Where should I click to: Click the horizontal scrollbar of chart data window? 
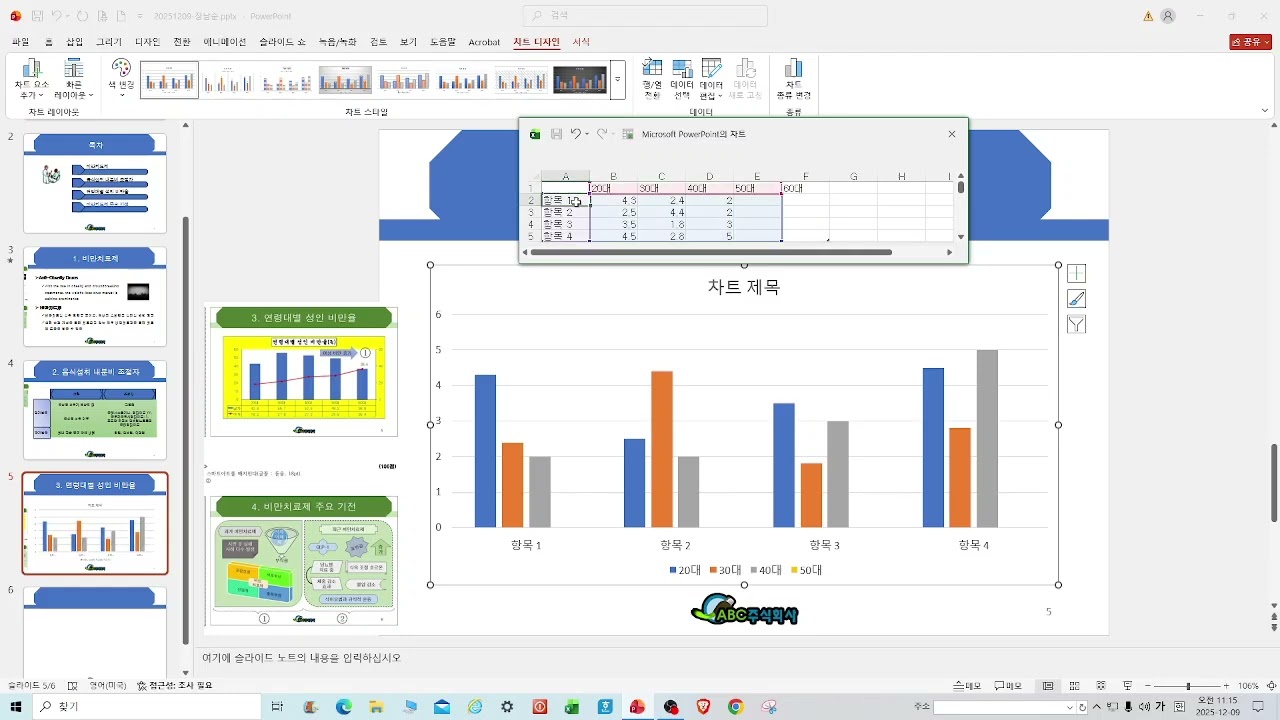pos(710,252)
